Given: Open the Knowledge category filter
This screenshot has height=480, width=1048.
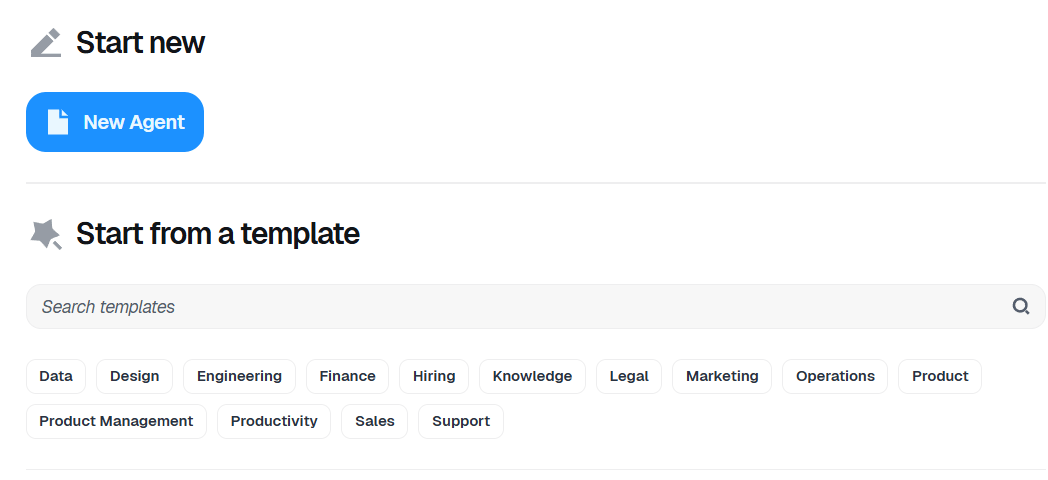Looking at the screenshot, I should pyautogui.click(x=533, y=376).
